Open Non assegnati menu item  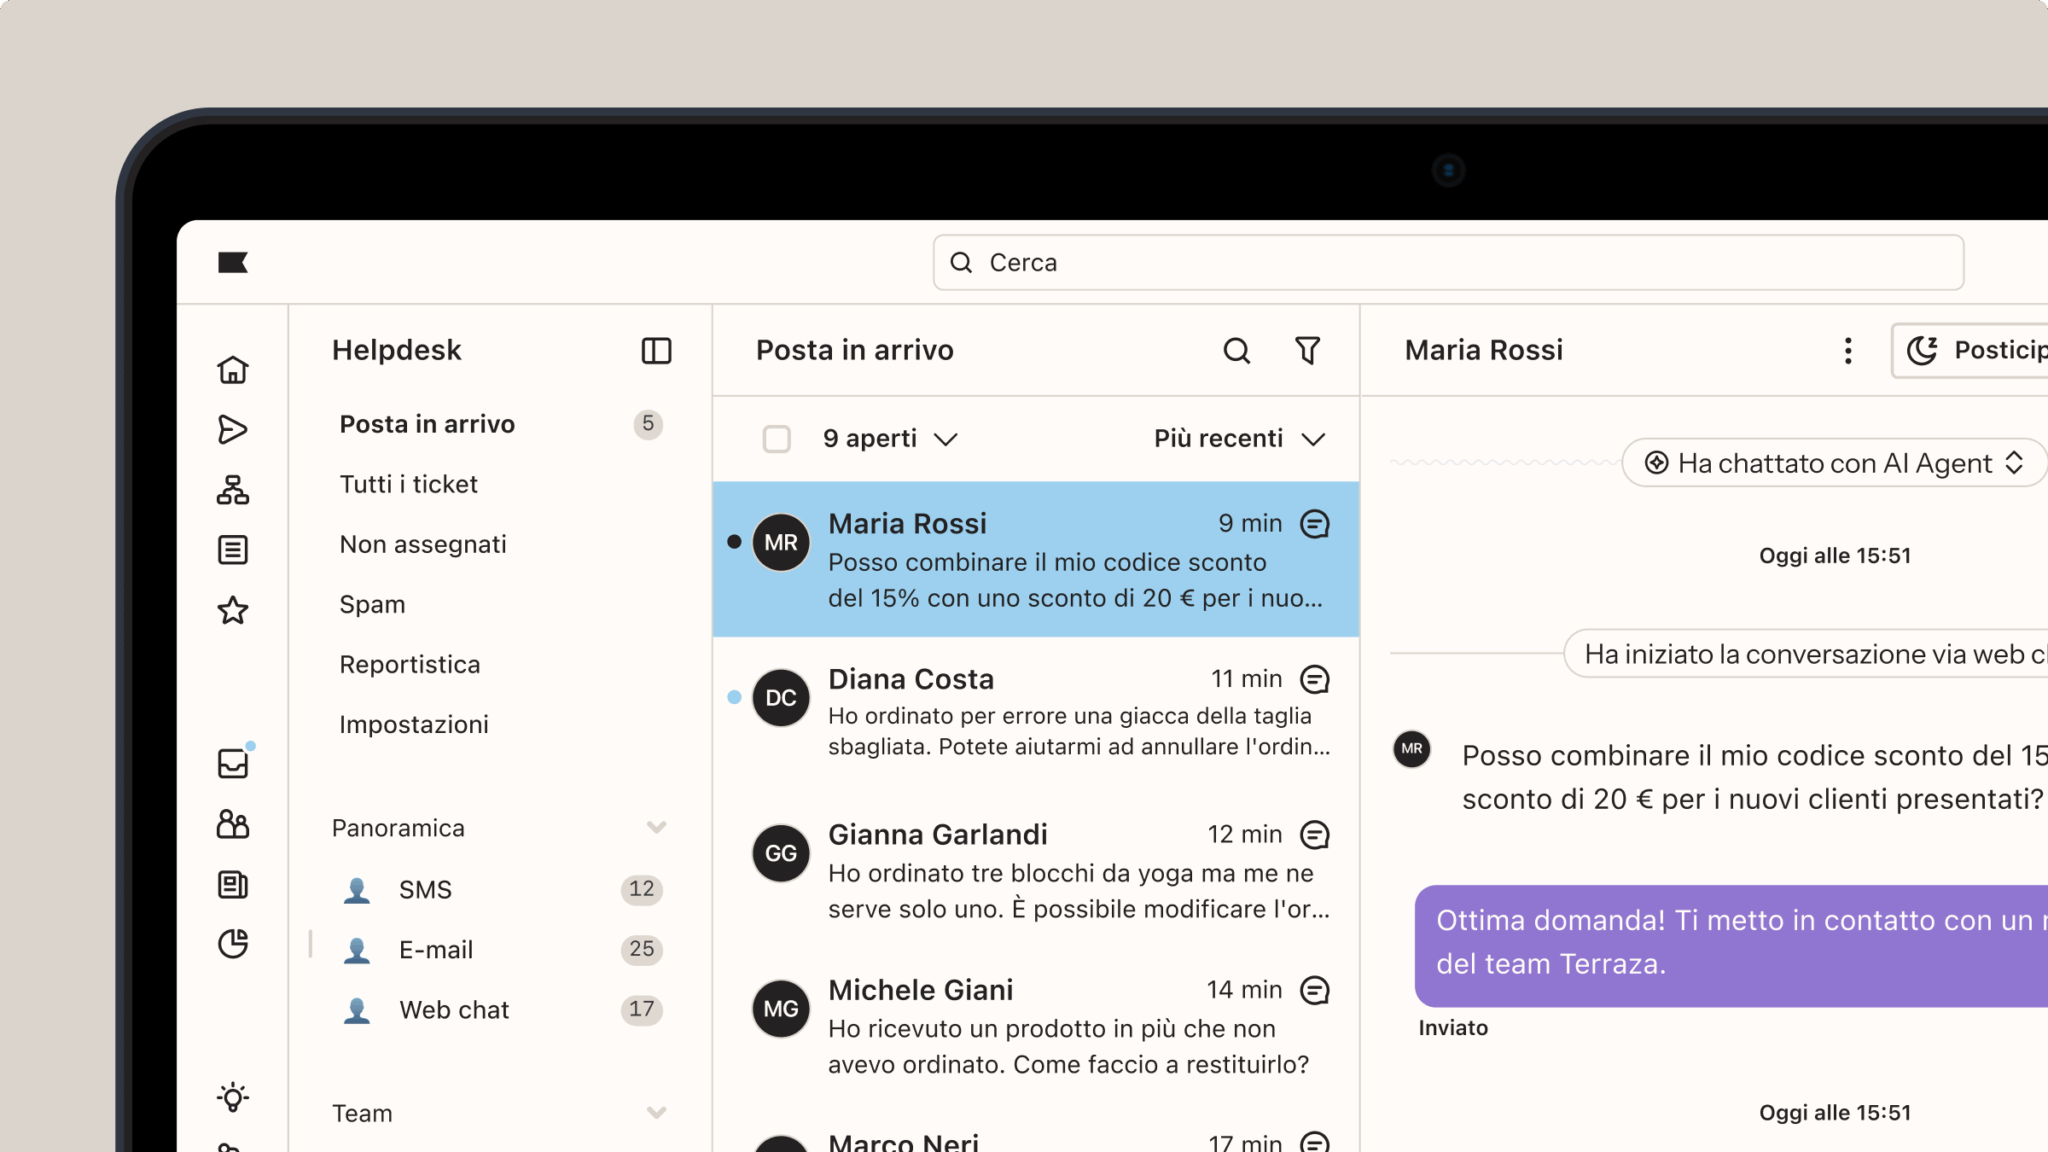(x=422, y=544)
